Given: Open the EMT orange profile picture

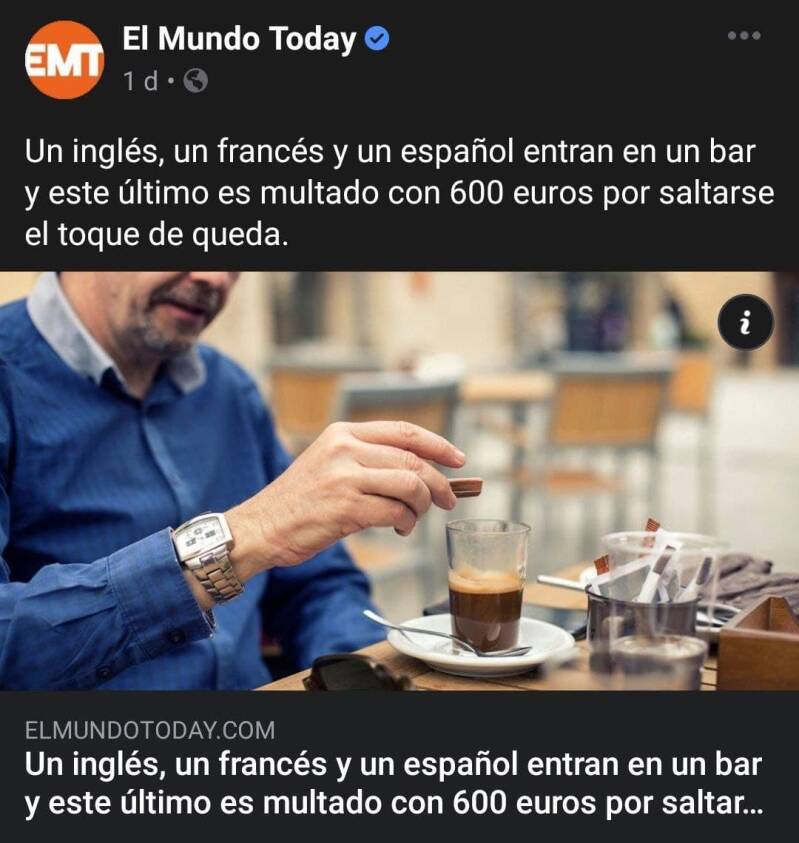Looking at the screenshot, I should (65, 60).
